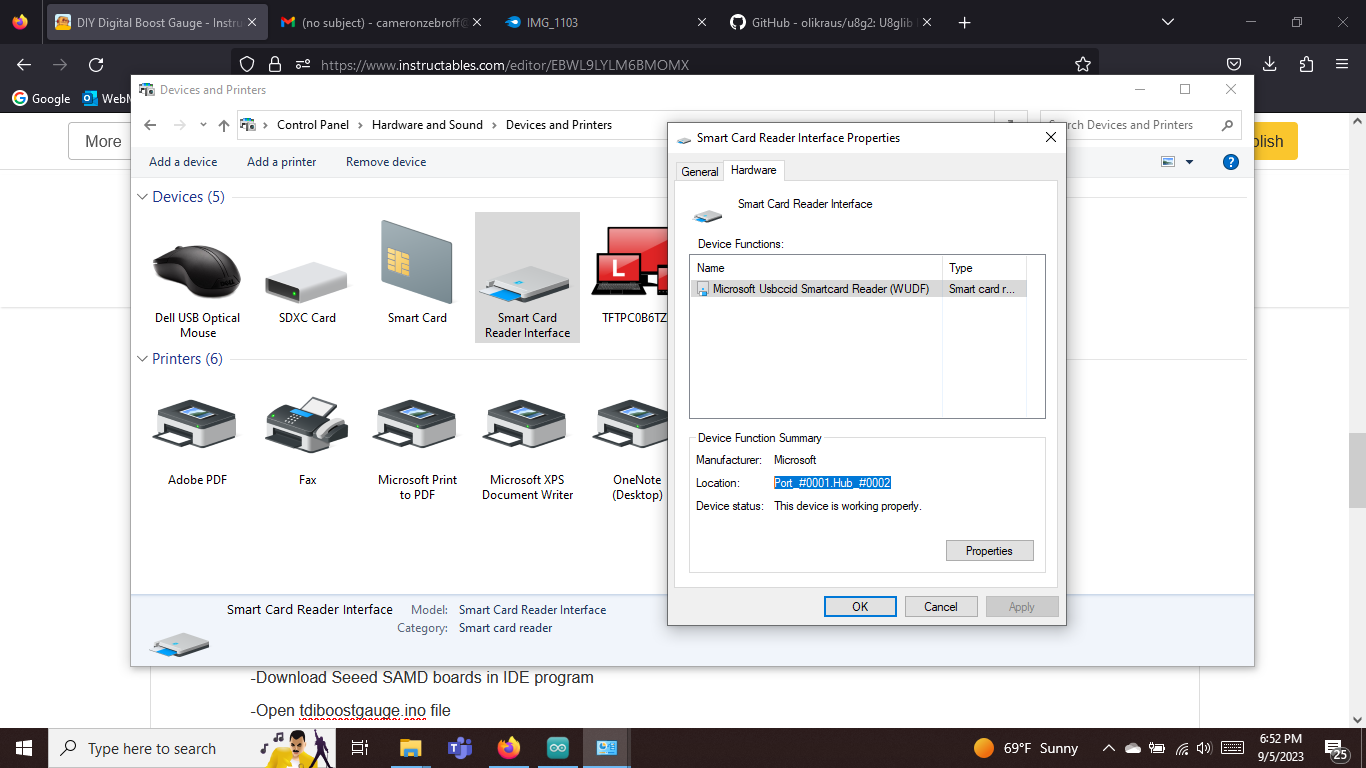Navigate to the Hardware and Sound breadcrumb
This screenshot has width=1366, height=768.
pos(427,125)
